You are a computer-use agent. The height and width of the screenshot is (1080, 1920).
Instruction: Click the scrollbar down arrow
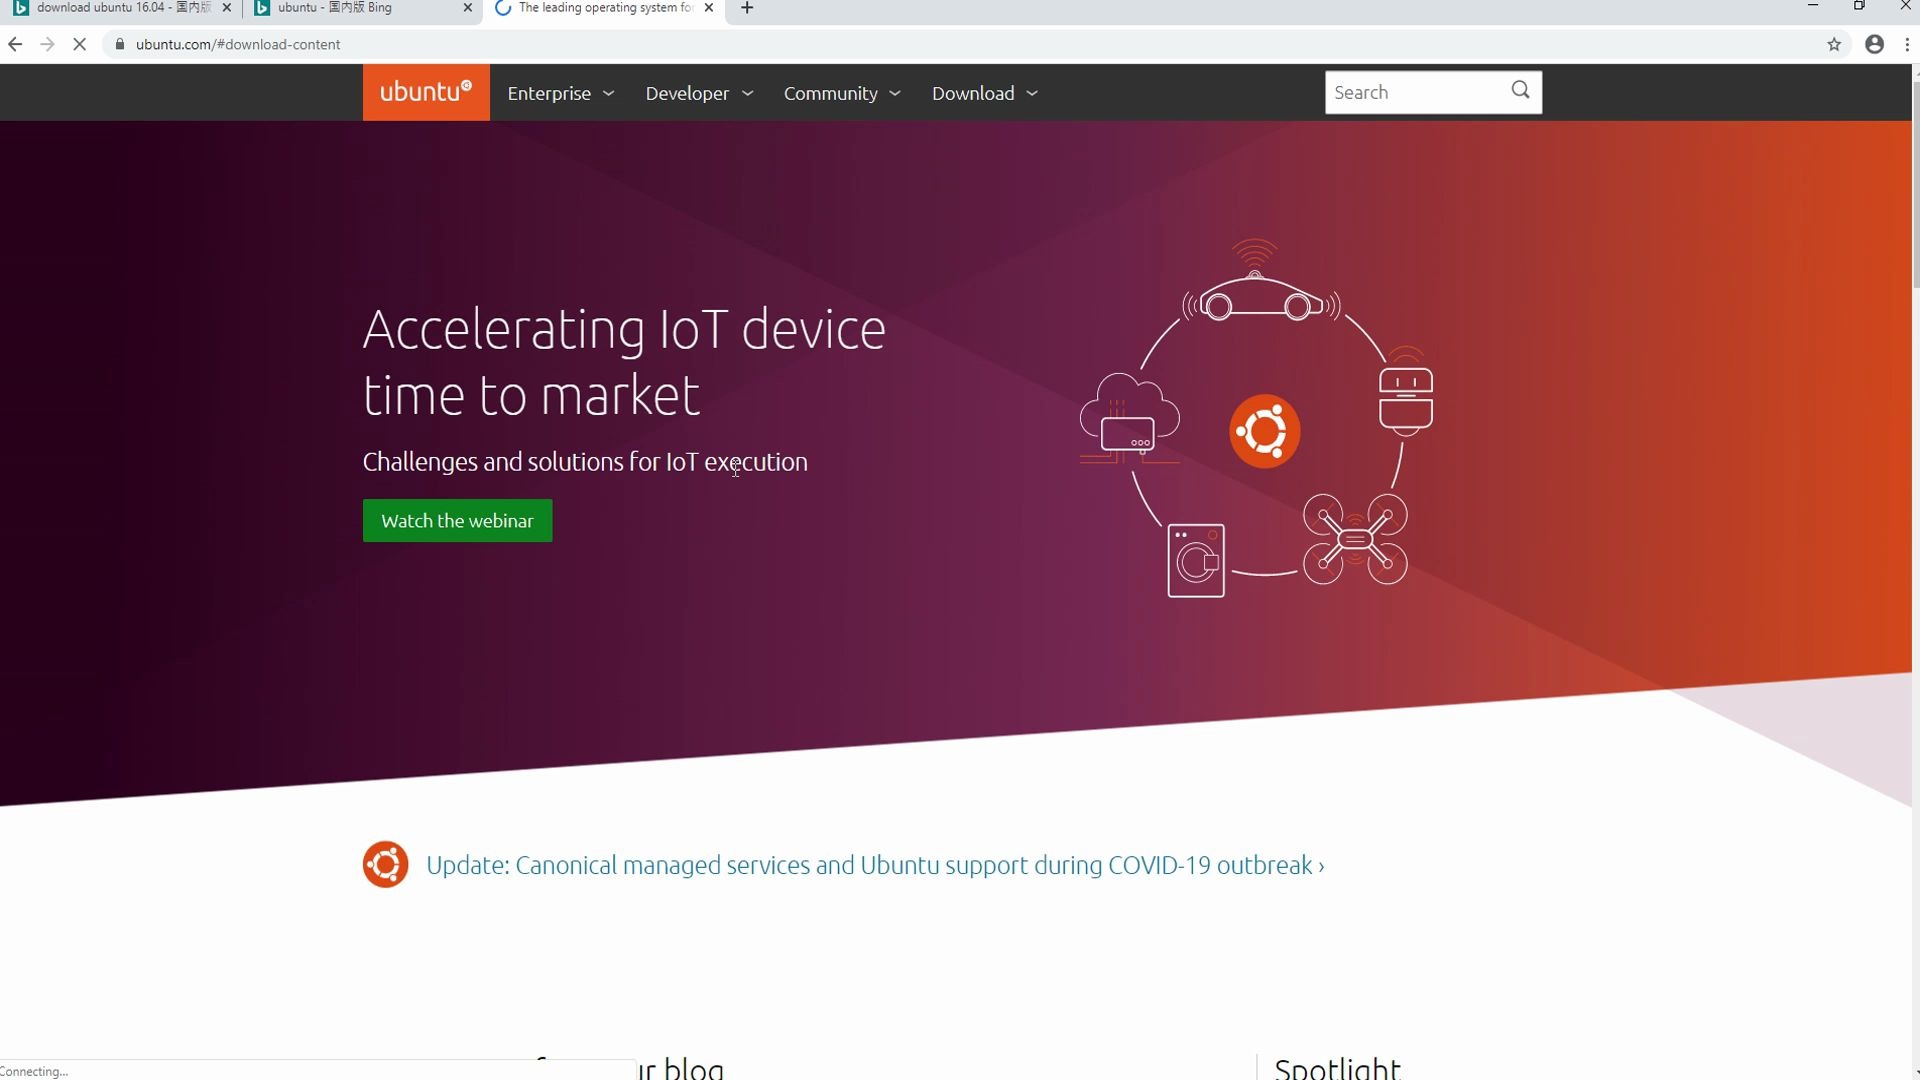coord(1915,1071)
